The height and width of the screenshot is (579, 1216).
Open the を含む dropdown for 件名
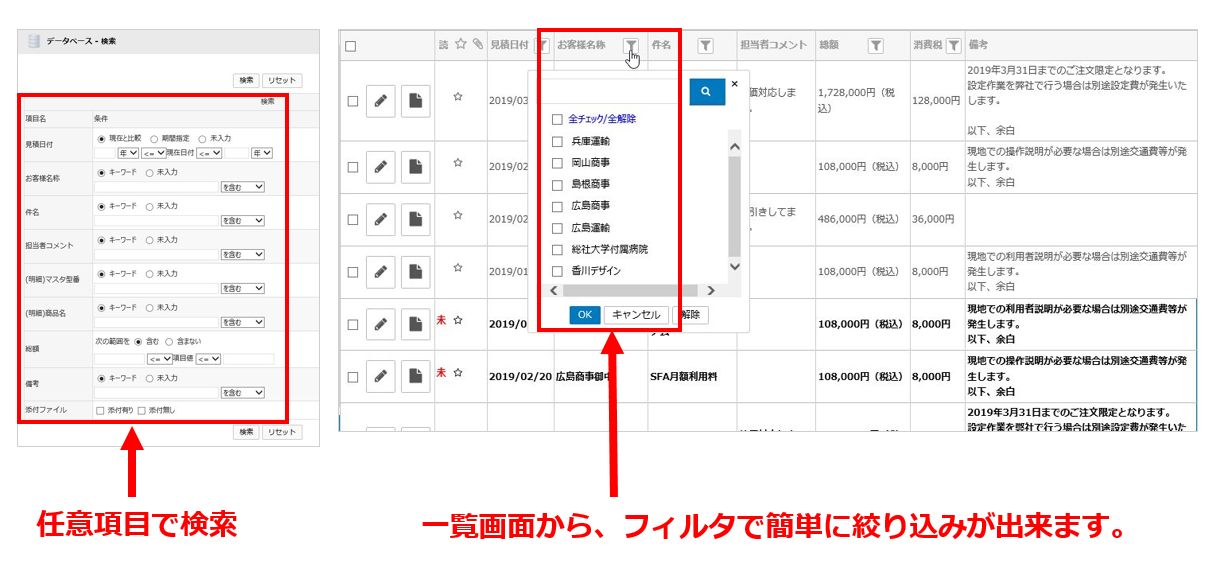pyautogui.click(x=242, y=220)
